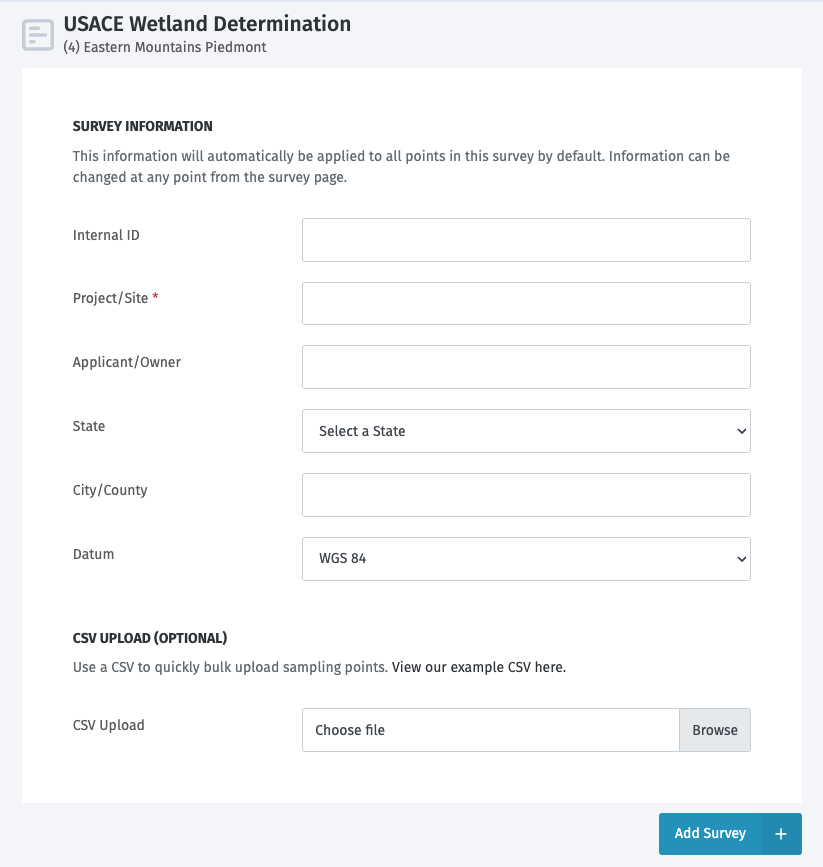Click the CSV Upload field label
The height and width of the screenshot is (867, 823).
[x=109, y=725]
